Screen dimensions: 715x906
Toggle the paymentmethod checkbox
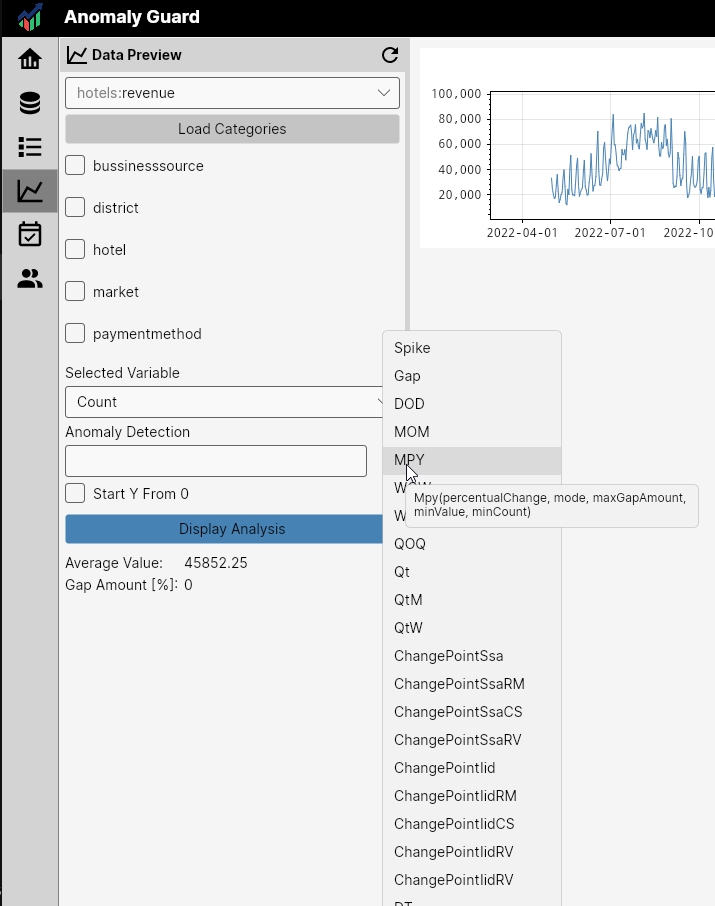pos(75,333)
